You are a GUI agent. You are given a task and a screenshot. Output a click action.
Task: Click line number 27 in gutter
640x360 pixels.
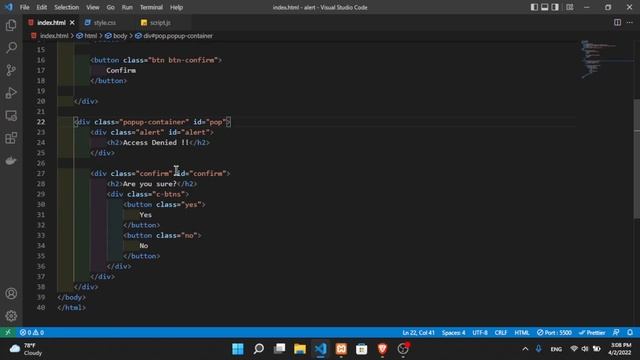point(41,173)
